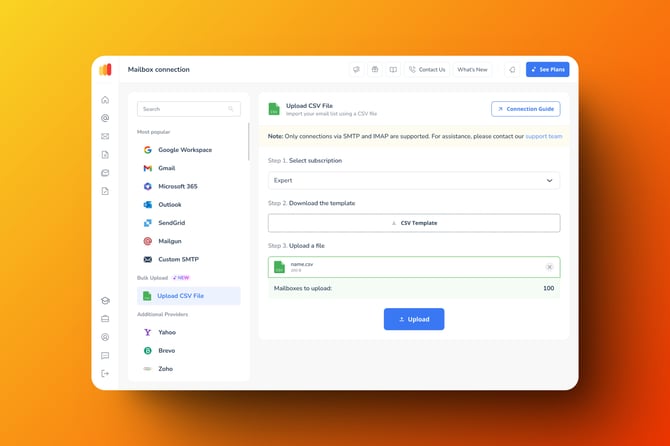Click the open book icon in header
The width and height of the screenshot is (670, 446).
[x=393, y=70]
